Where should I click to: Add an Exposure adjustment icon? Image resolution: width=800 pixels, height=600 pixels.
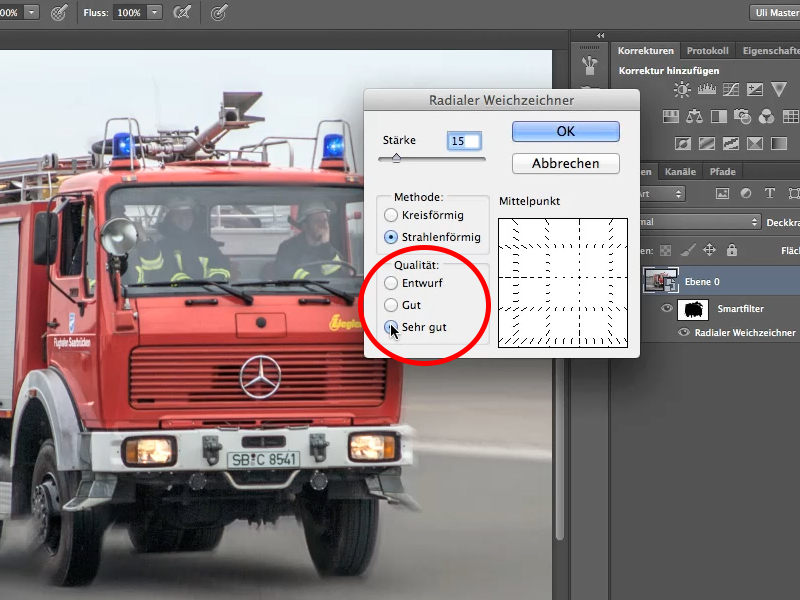[x=755, y=89]
